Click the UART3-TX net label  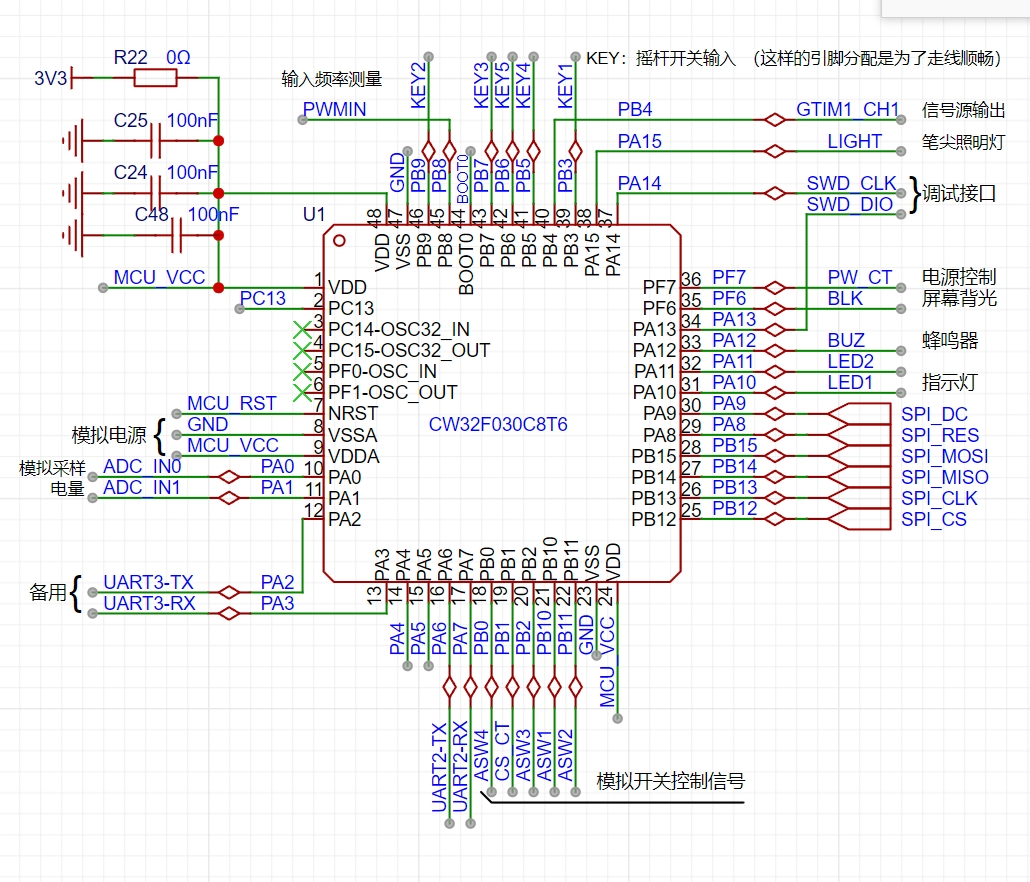point(148,583)
